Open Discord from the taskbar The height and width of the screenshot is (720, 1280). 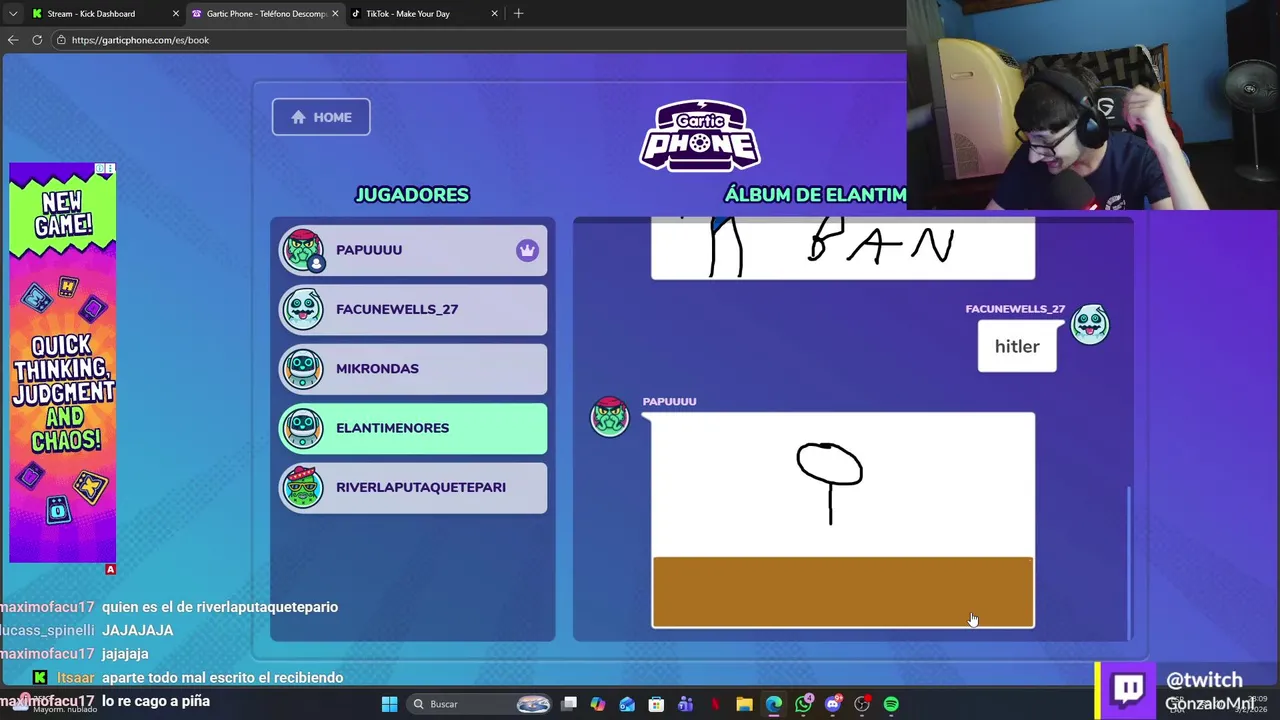(x=832, y=704)
